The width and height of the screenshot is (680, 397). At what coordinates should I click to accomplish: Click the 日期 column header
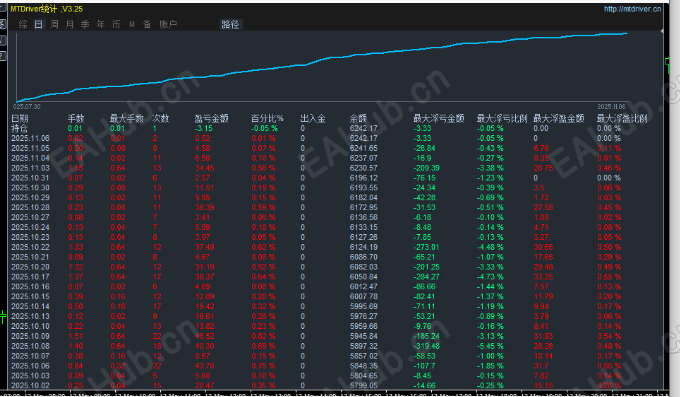point(20,118)
